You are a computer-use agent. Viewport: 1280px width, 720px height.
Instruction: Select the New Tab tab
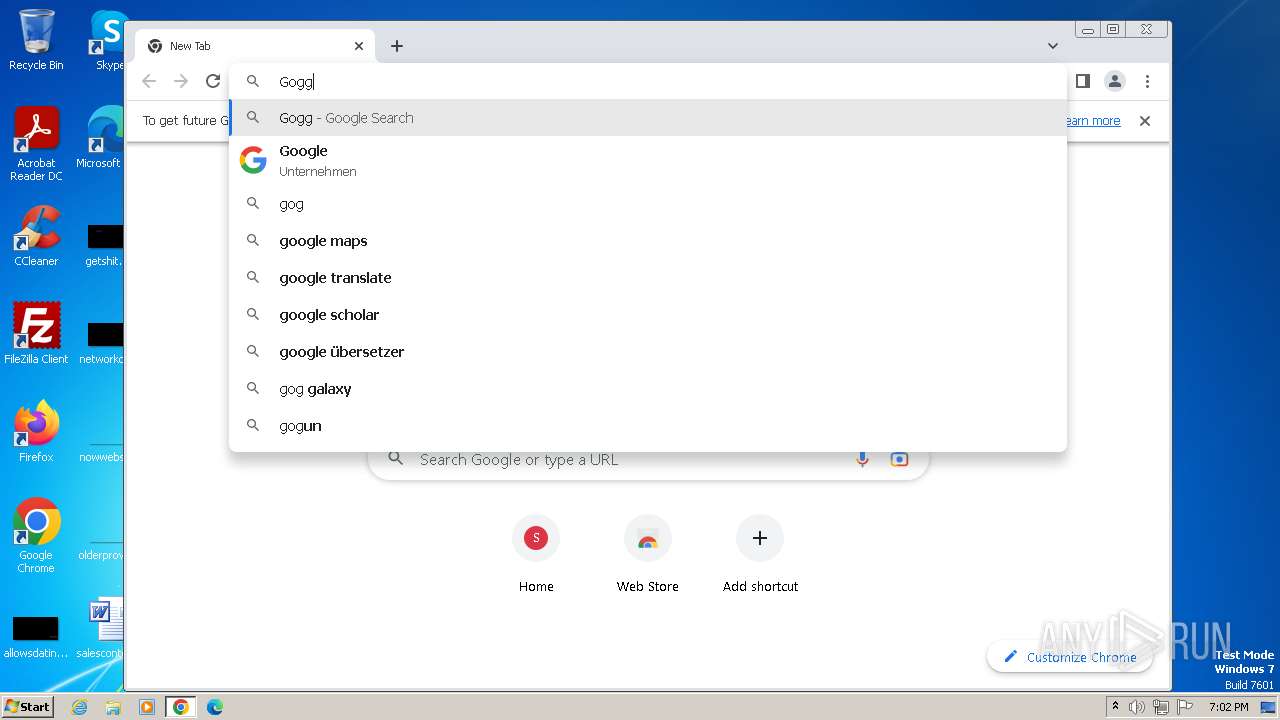255,46
